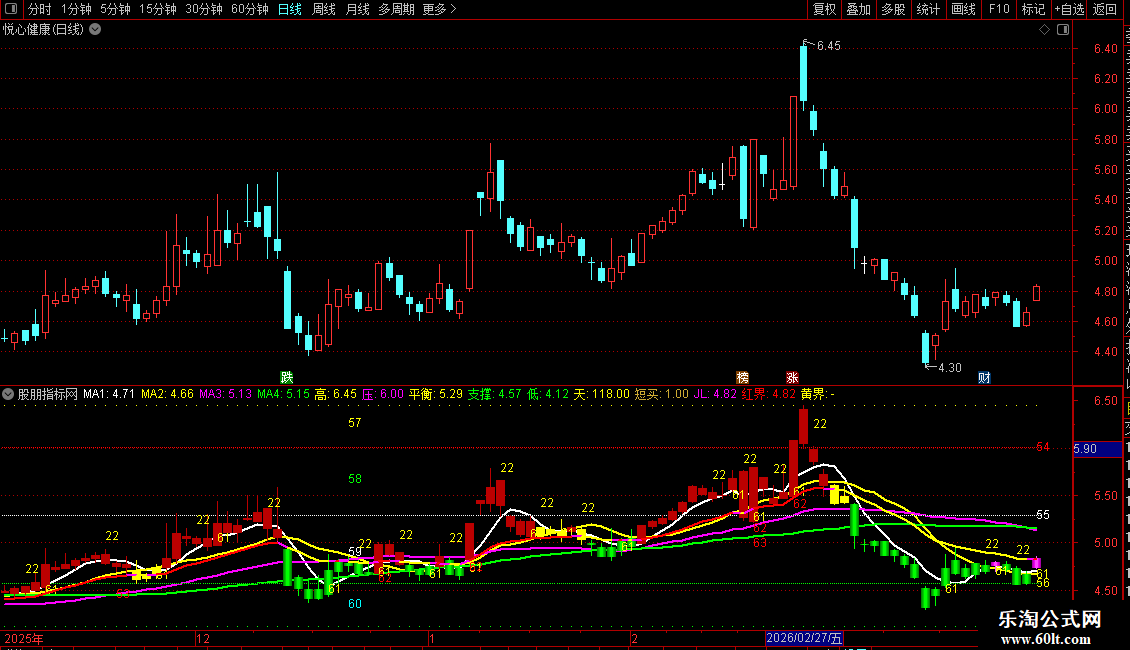The height and width of the screenshot is (650, 1130).
Task: Click the green 跌 marker on chart
Action: click(287, 378)
